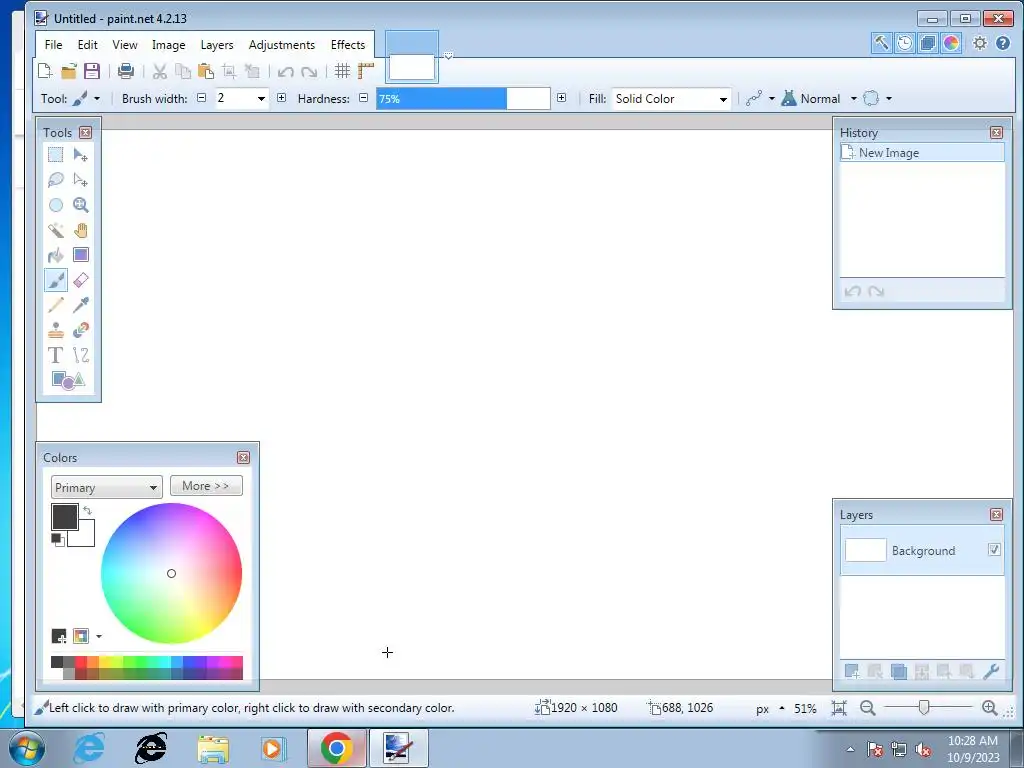Open the View menu
This screenshot has height=768, width=1024.
(125, 44)
